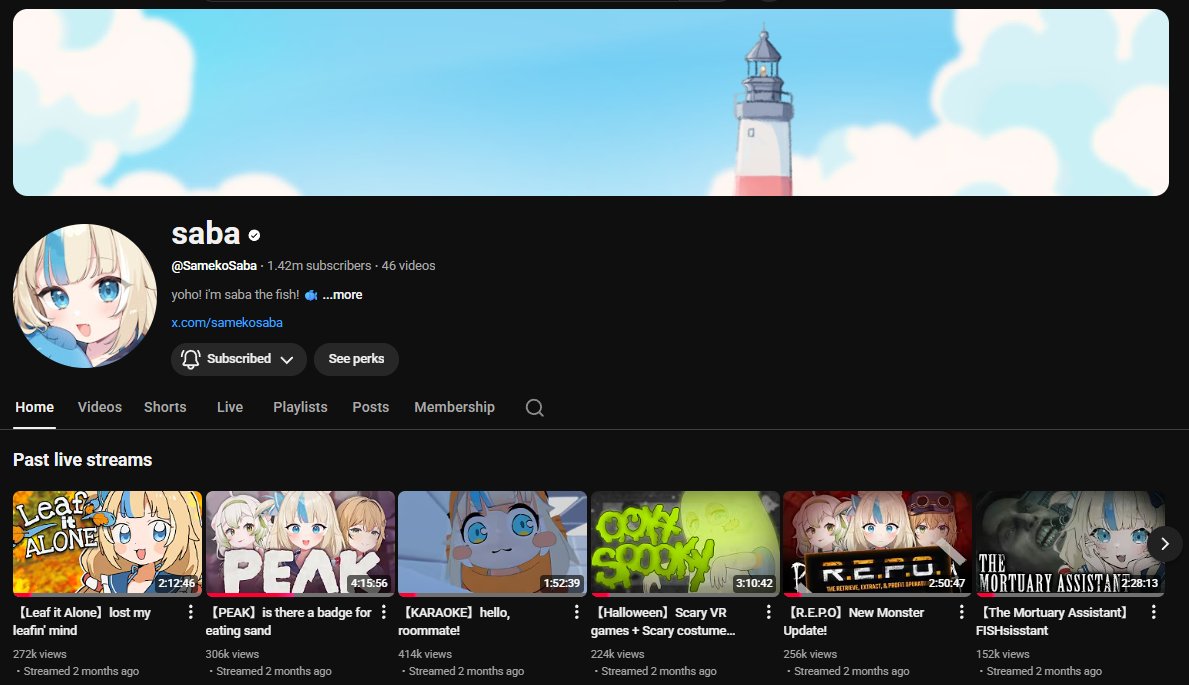Viewport: 1189px width, 685px height.
Task: Open options menu on the Mortuary Assistant video
Action: tap(1154, 611)
